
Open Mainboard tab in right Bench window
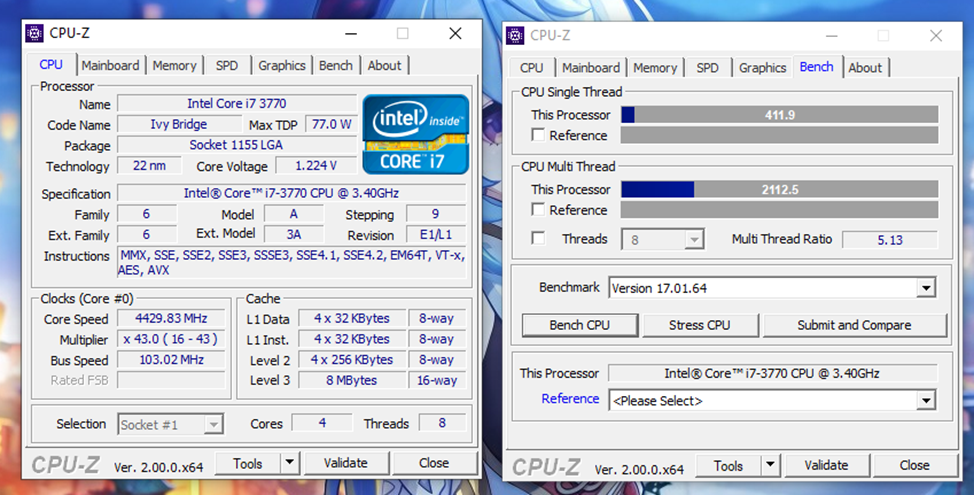tap(591, 68)
